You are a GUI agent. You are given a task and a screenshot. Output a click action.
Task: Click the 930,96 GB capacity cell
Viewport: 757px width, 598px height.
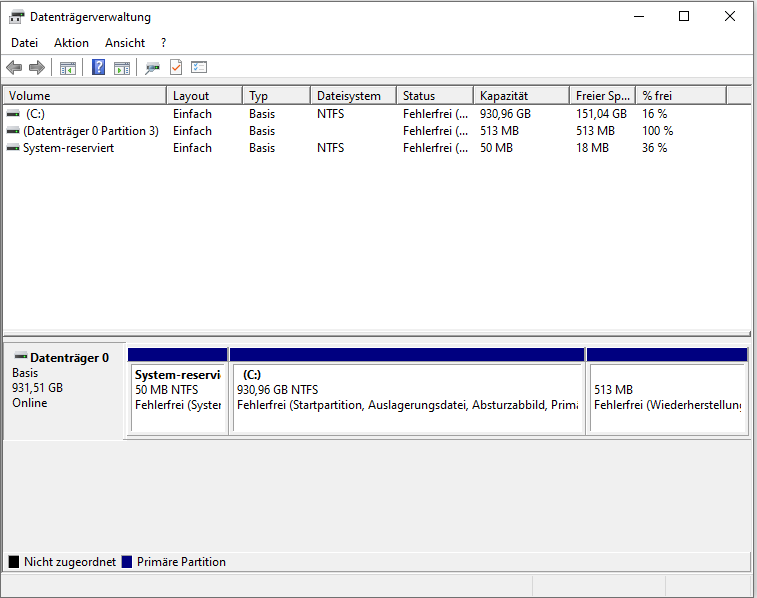[x=505, y=114]
